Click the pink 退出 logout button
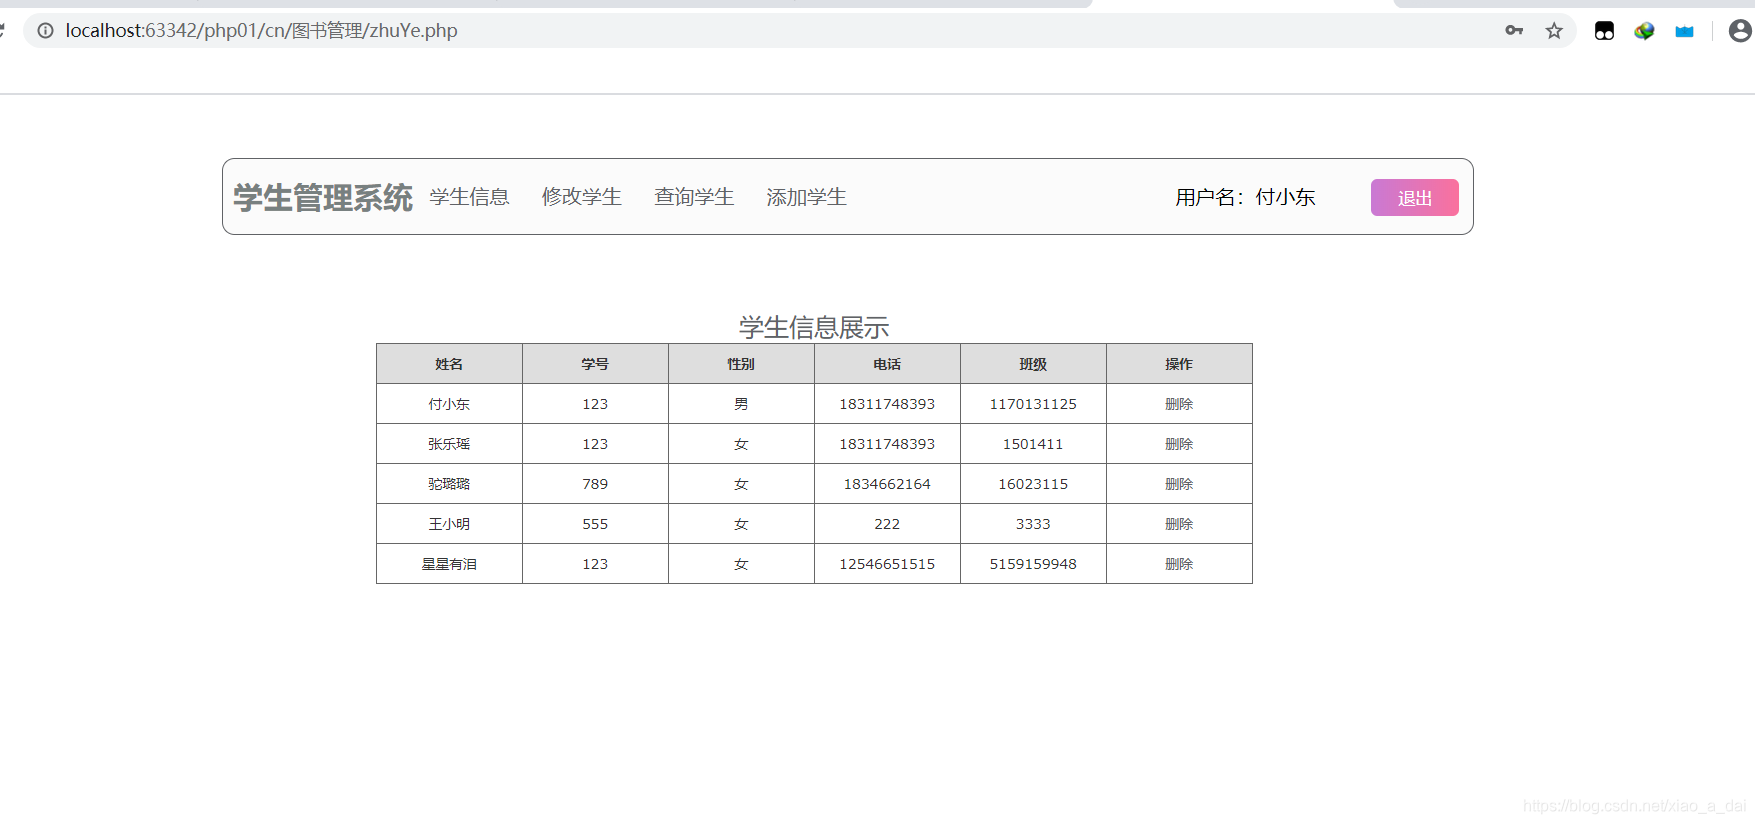The height and width of the screenshot is (824, 1755). [1415, 198]
